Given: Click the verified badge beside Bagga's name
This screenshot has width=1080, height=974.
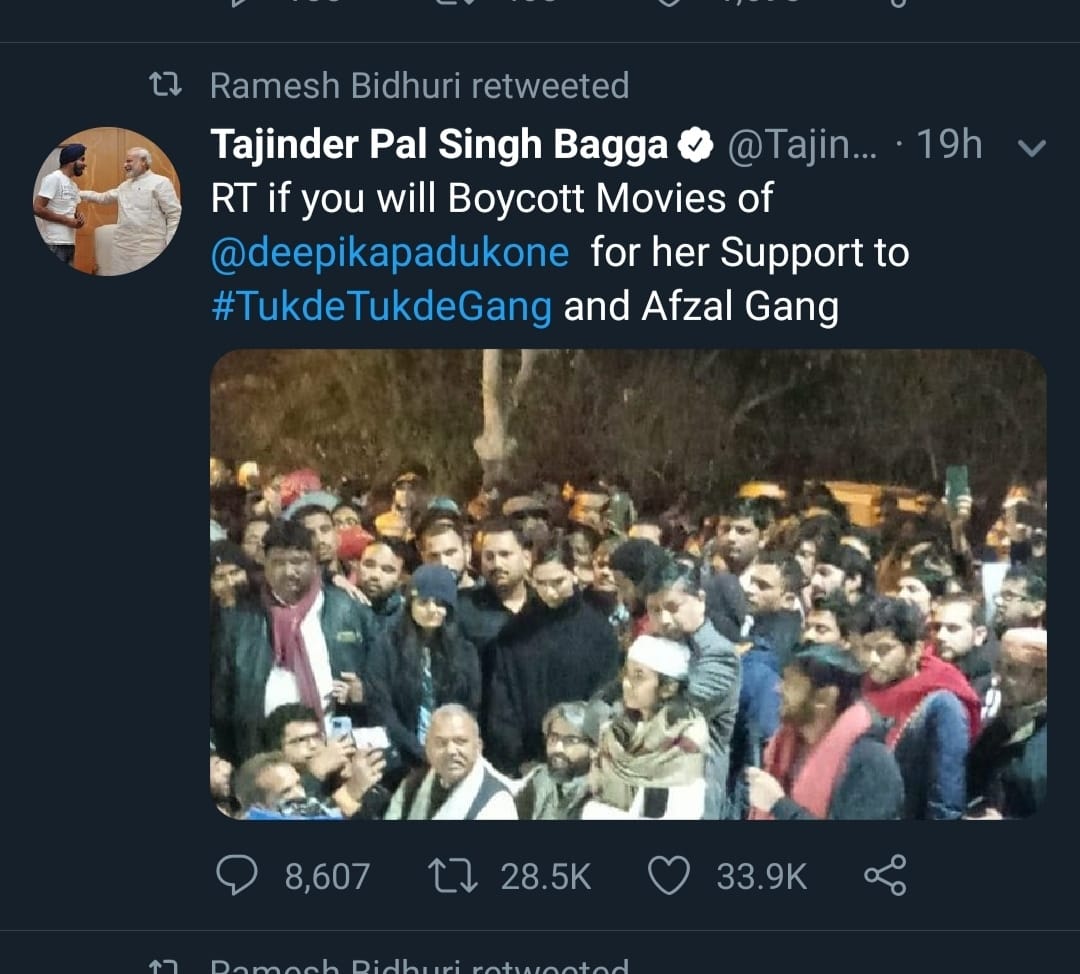Looking at the screenshot, I should (x=695, y=148).
